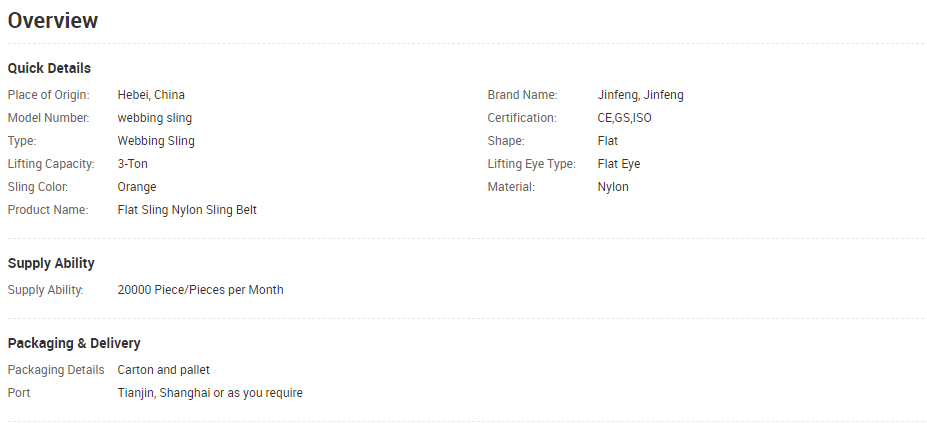Select Flat Sling Nylon Sling Belt text
The image size is (927, 429).
pyautogui.click(x=187, y=210)
